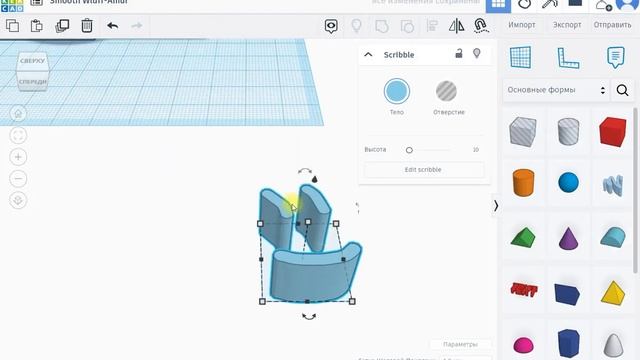Click the Высота slider handle
Image resolution: width=640 pixels, height=360 pixels.
(409, 150)
